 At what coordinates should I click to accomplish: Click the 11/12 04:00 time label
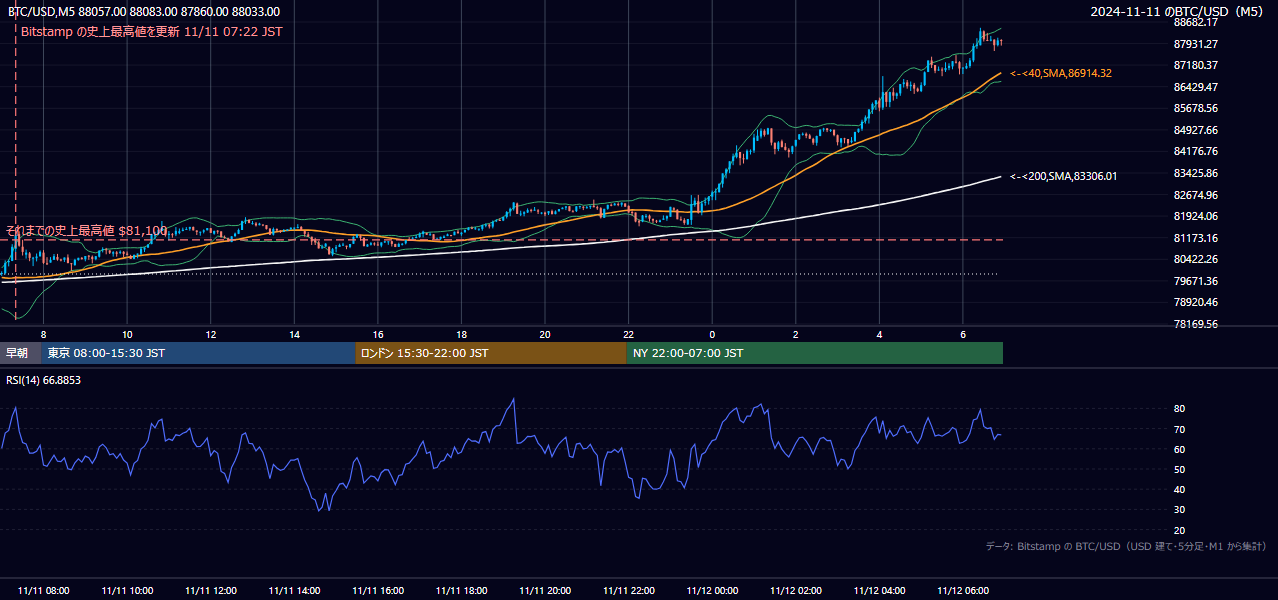point(880,591)
